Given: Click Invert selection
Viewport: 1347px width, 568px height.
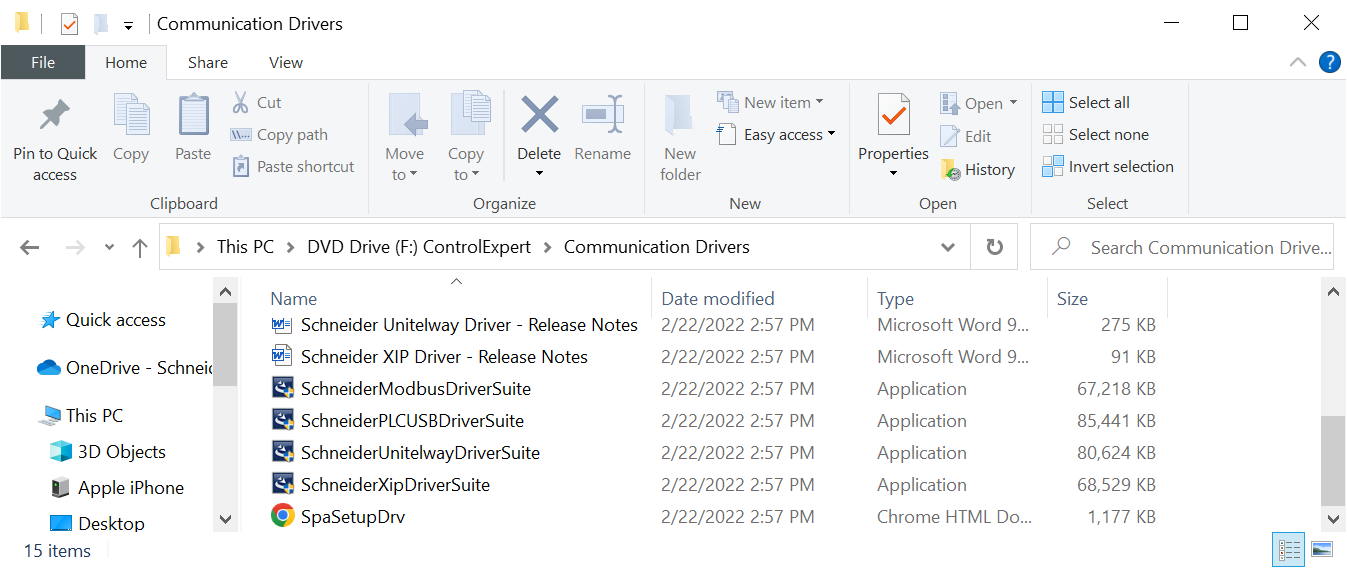Looking at the screenshot, I should [x=1108, y=166].
